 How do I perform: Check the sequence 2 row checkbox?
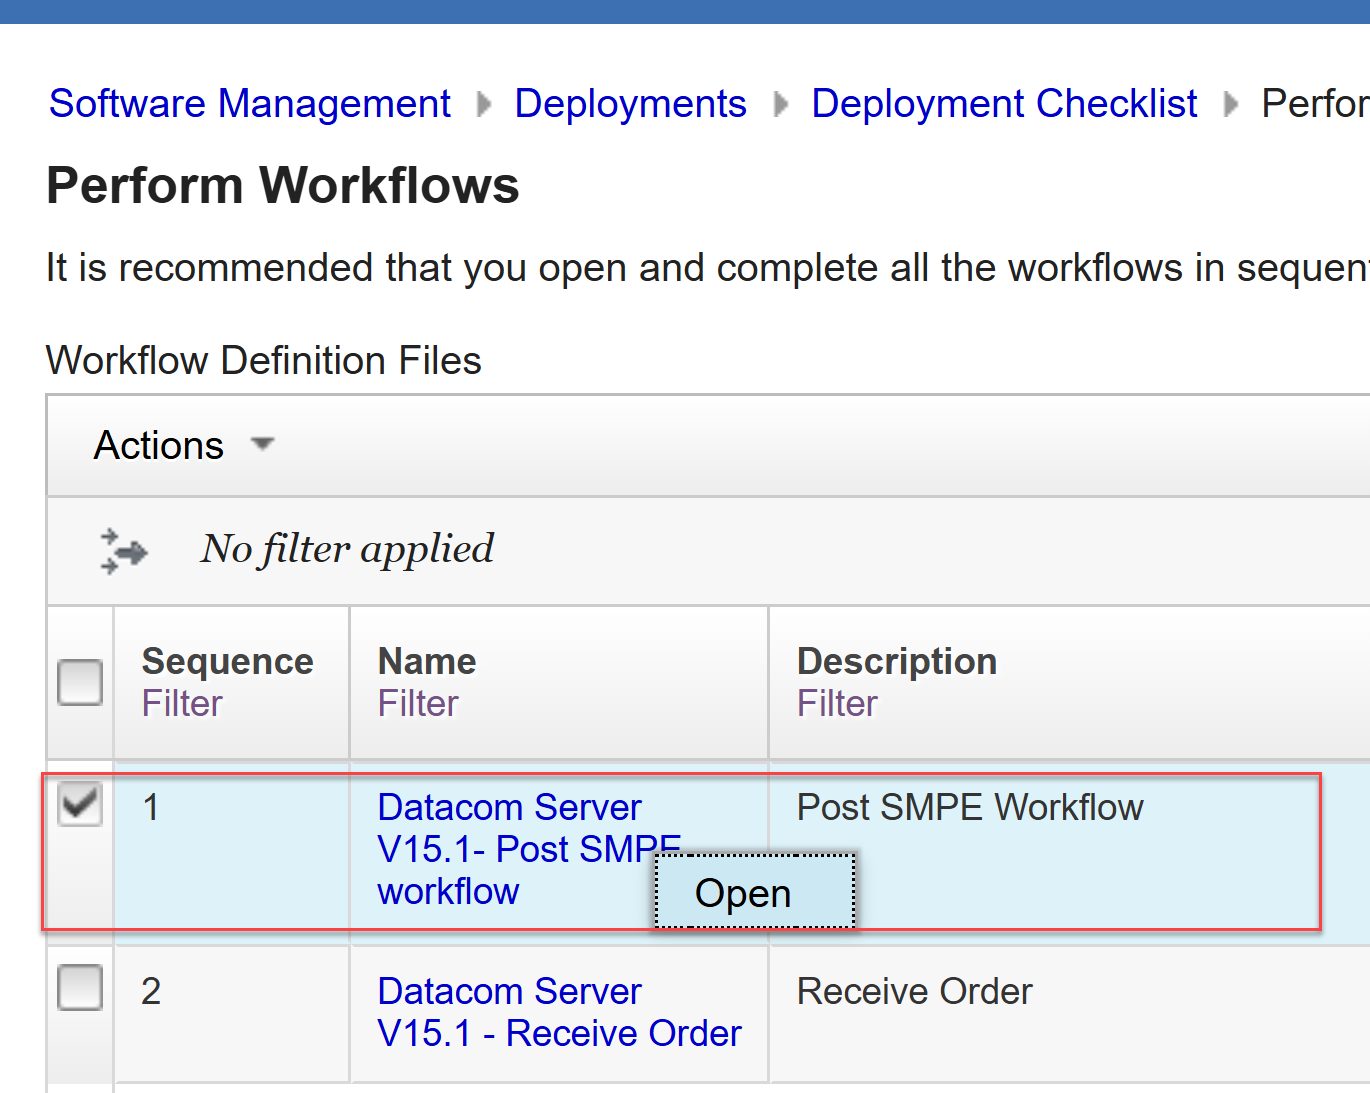(x=80, y=988)
